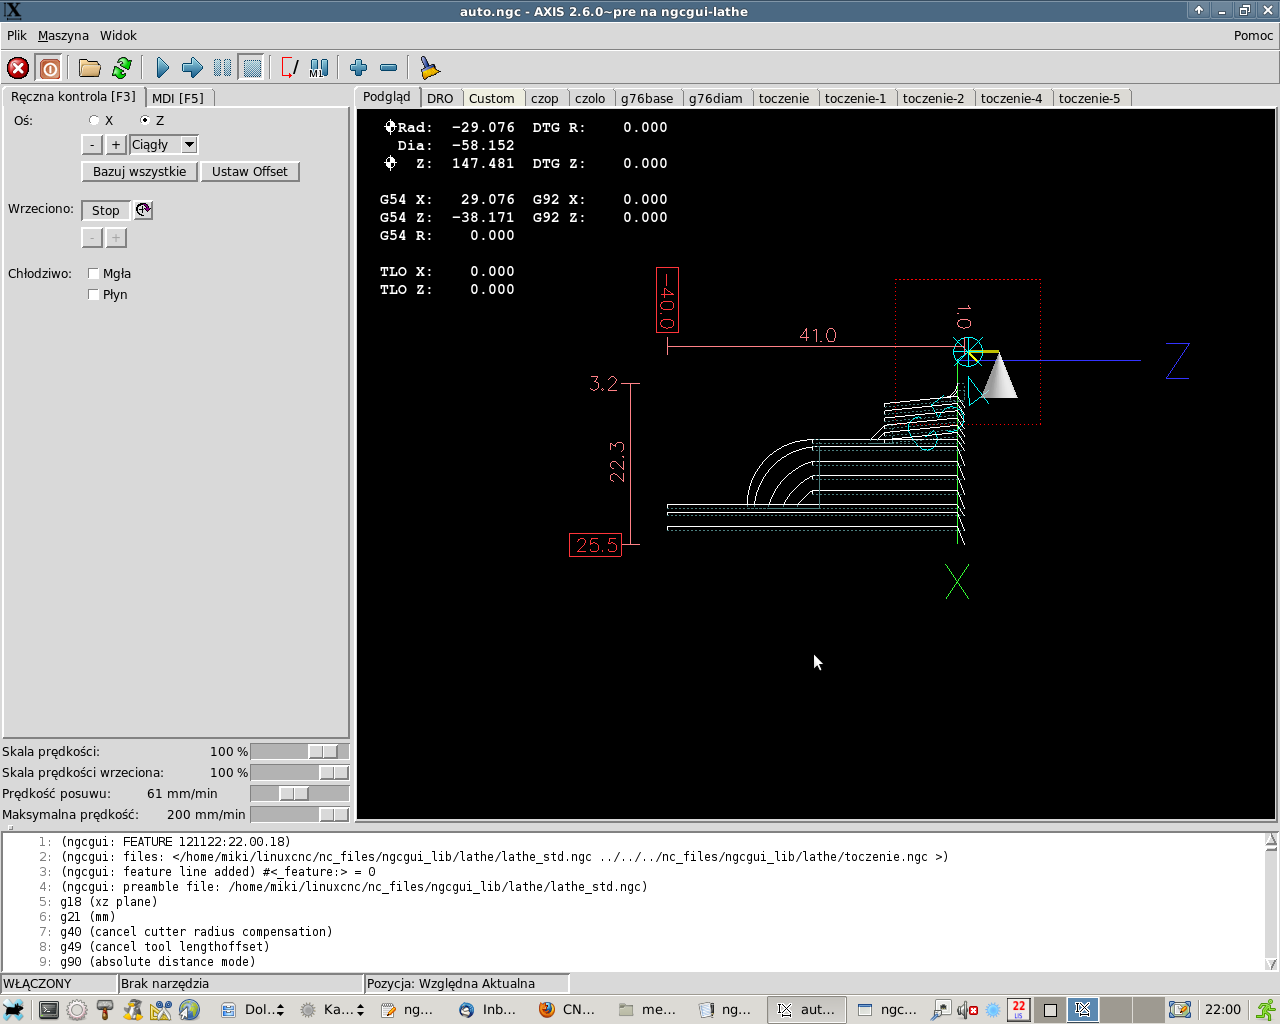Expand Ka... taskbar menu arrows
This screenshot has height=1024, width=1280.
(x=359, y=1010)
